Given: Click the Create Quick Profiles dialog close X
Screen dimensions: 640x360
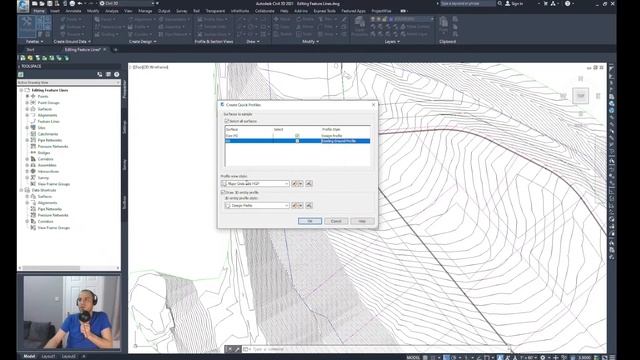Looking at the screenshot, I should (x=373, y=105).
